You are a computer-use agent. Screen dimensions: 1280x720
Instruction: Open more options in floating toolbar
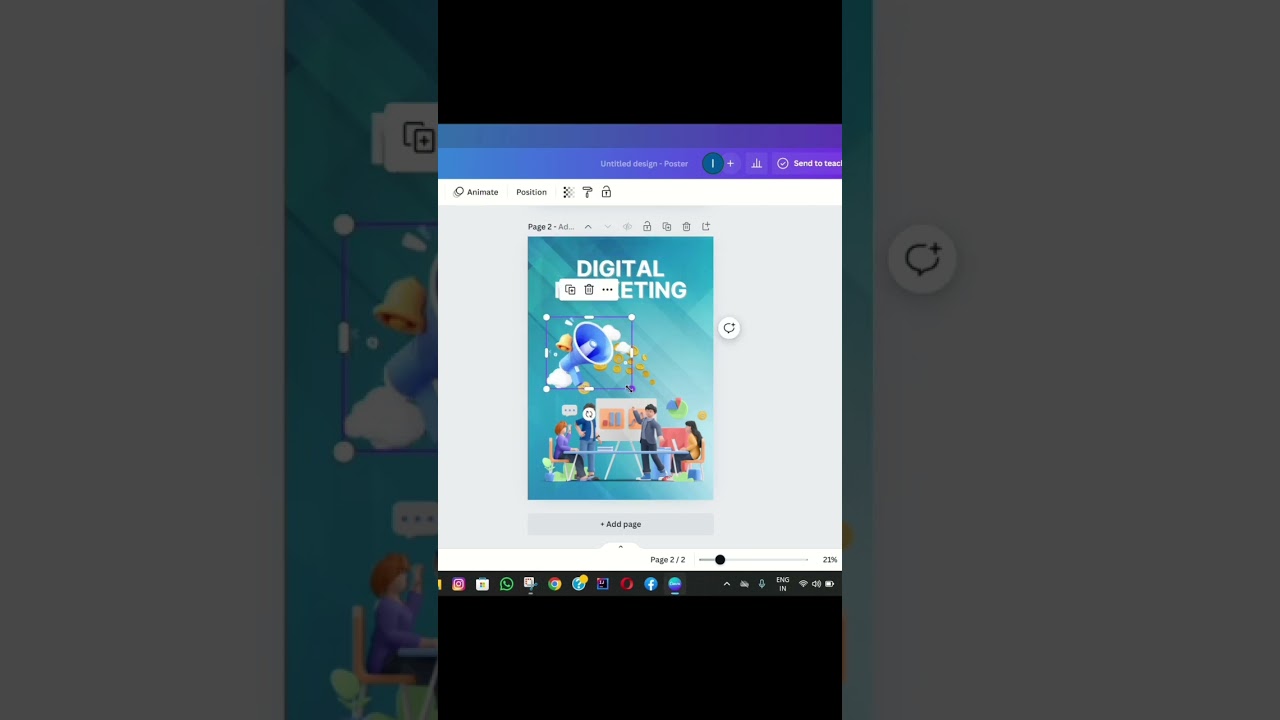point(607,290)
